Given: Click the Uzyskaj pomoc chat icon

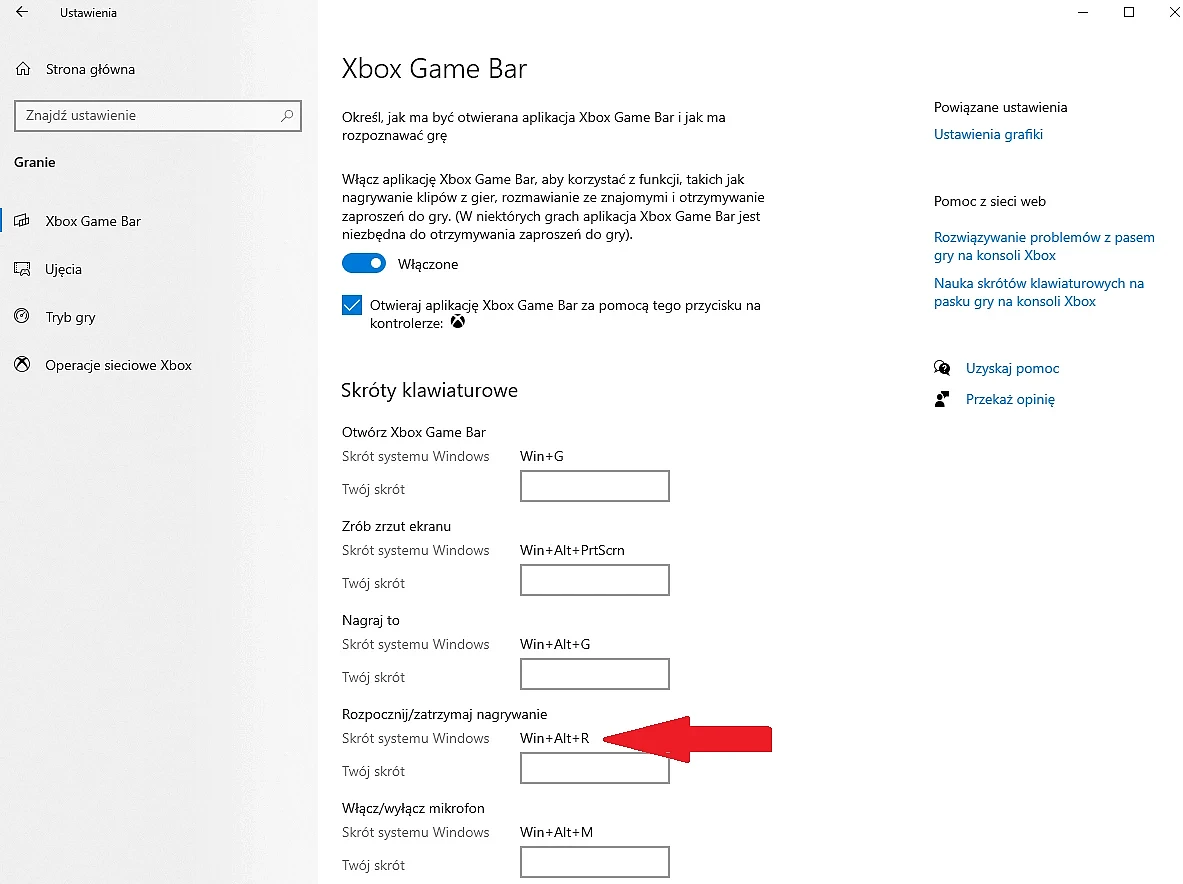Looking at the screenshot, I should [942, 368].
